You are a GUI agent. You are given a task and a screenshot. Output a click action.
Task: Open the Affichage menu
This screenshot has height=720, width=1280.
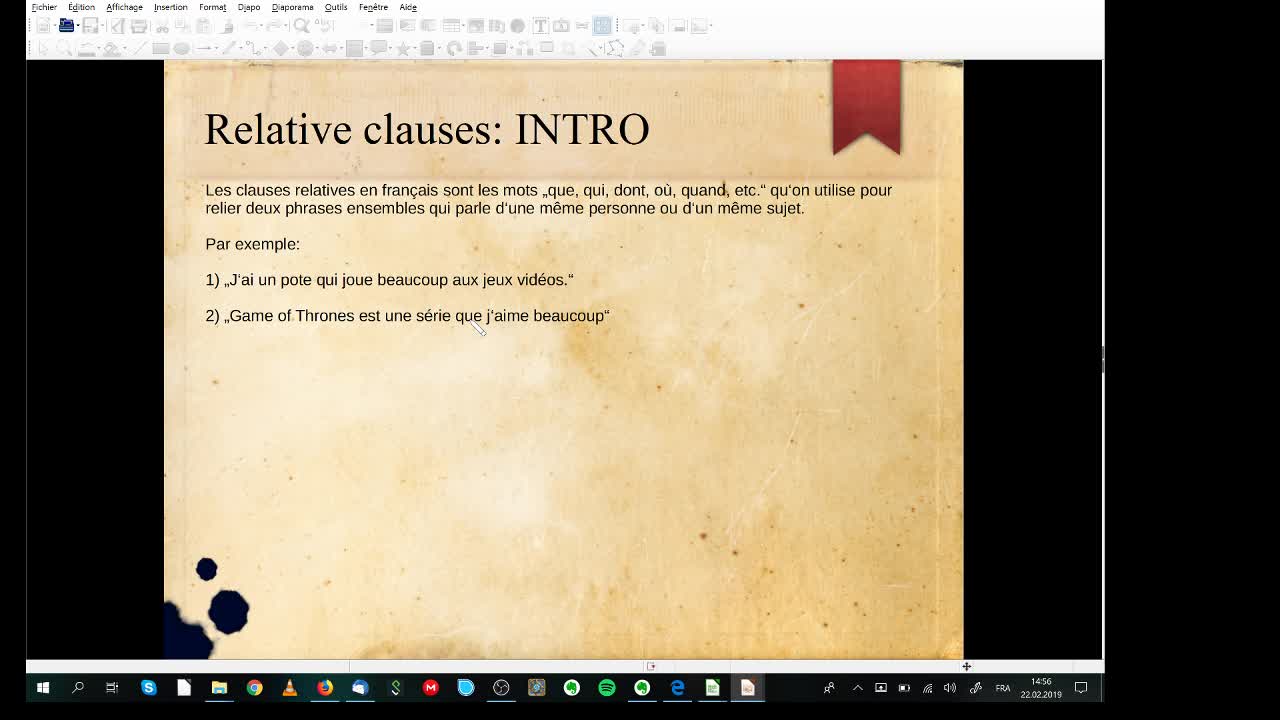click(x=124, y=7)
